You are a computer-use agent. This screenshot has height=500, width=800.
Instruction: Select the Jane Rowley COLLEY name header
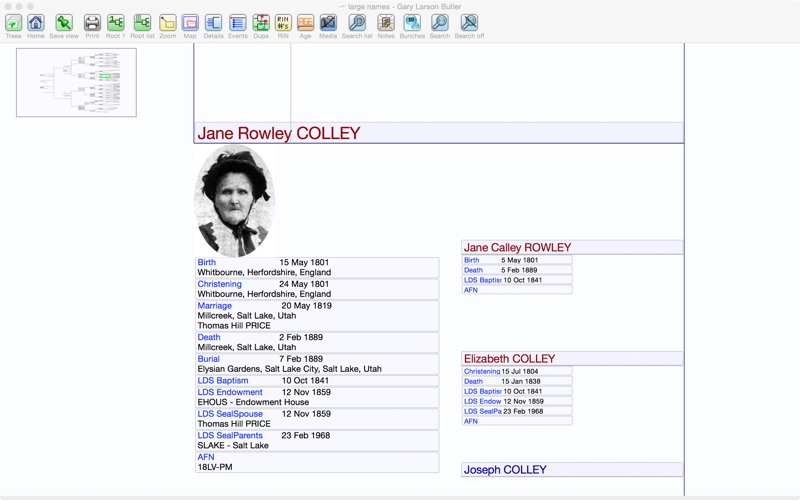[x=439, y=133]
